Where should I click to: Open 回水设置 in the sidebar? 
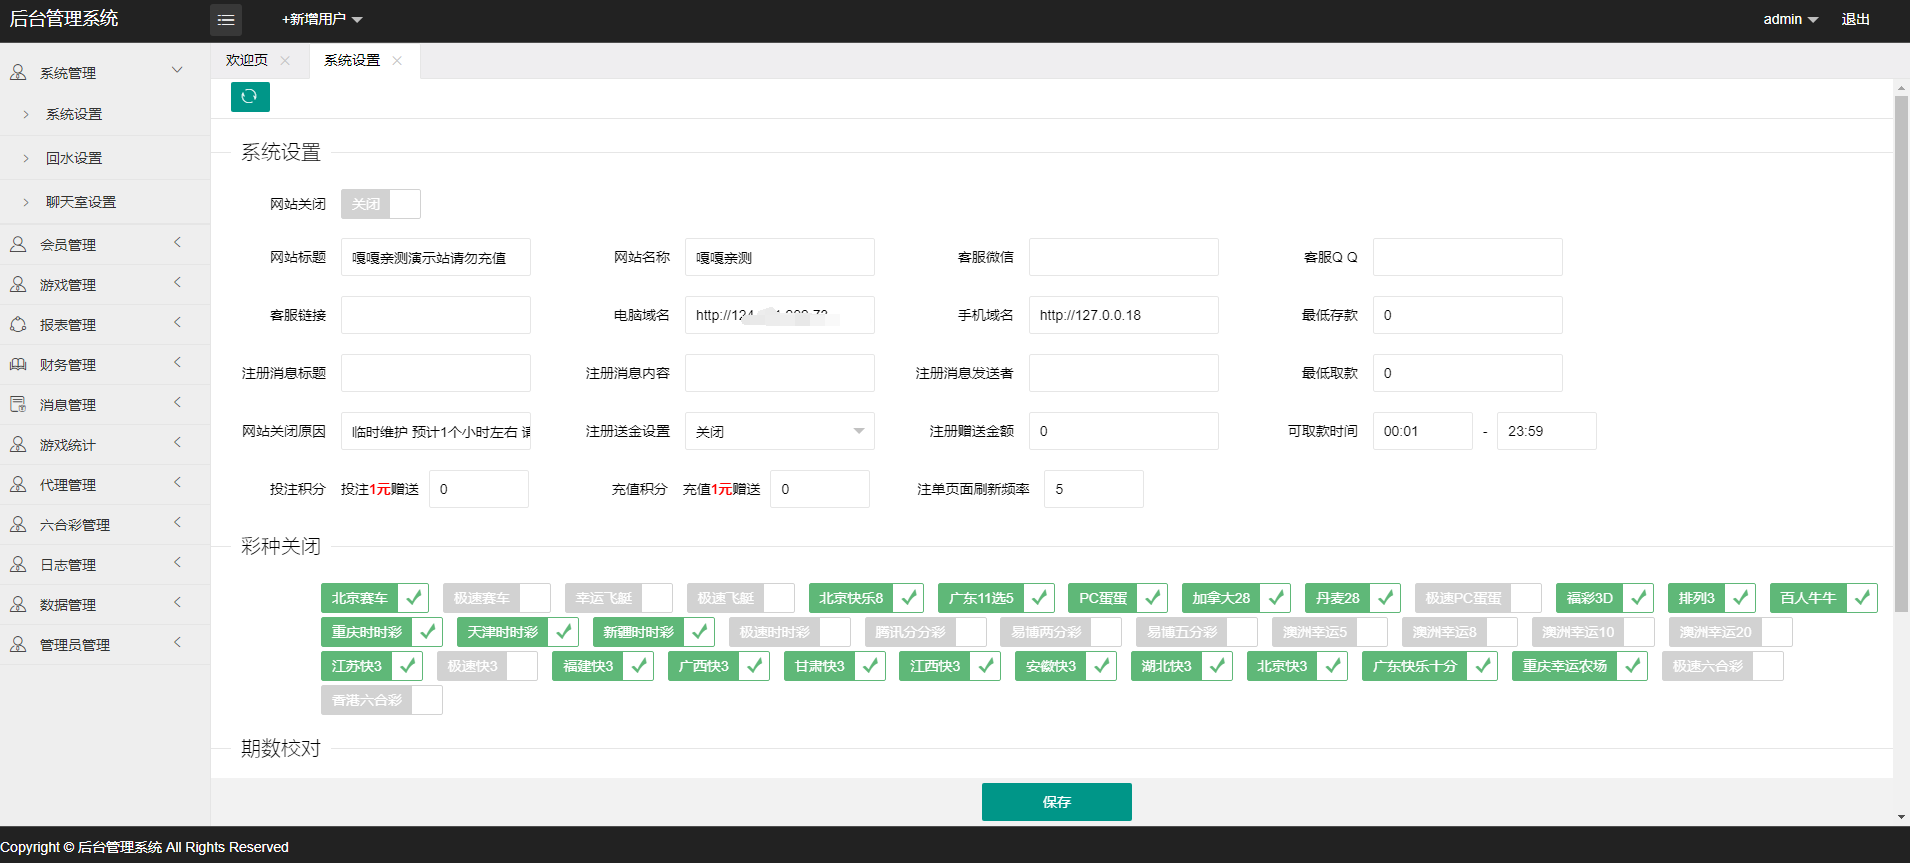[74, 158]
